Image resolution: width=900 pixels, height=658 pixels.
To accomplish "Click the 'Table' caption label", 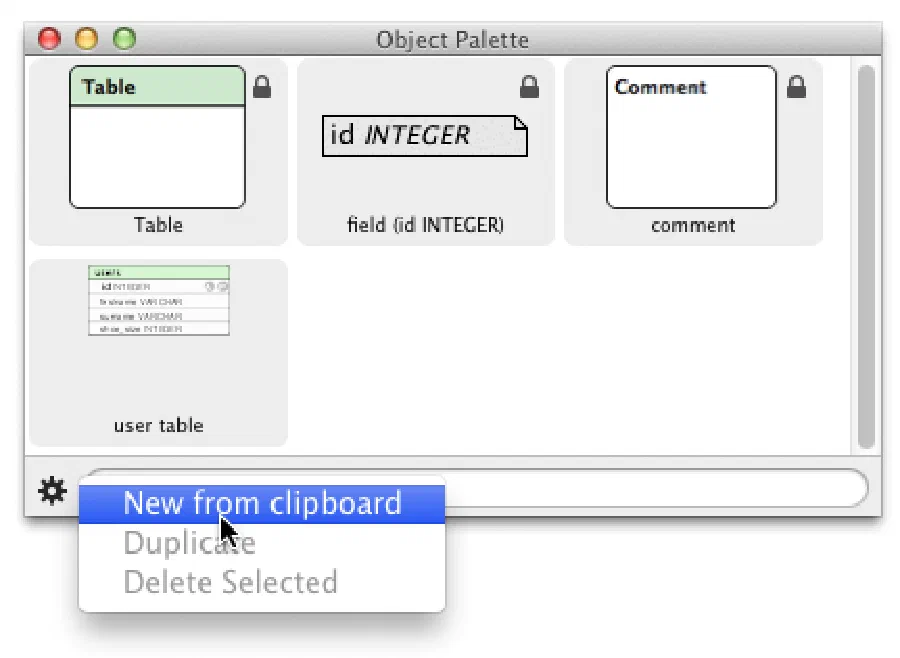I will 158,225.
